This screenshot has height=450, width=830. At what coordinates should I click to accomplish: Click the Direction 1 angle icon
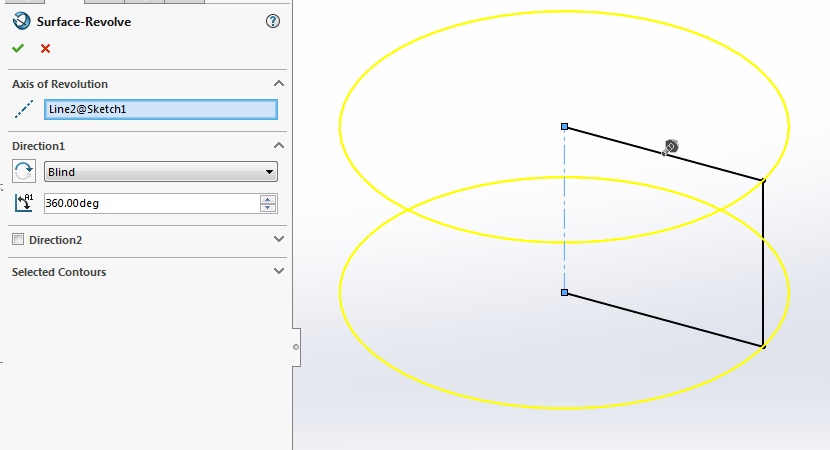(24, 203)
